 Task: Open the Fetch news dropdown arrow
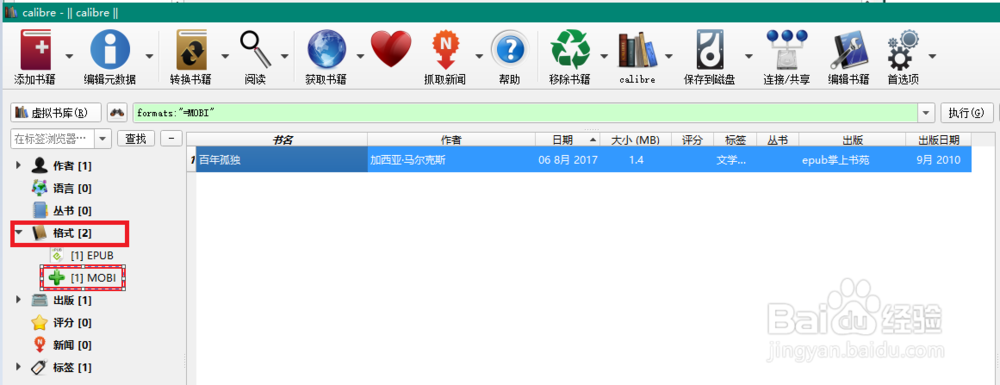tap(479, 56)
